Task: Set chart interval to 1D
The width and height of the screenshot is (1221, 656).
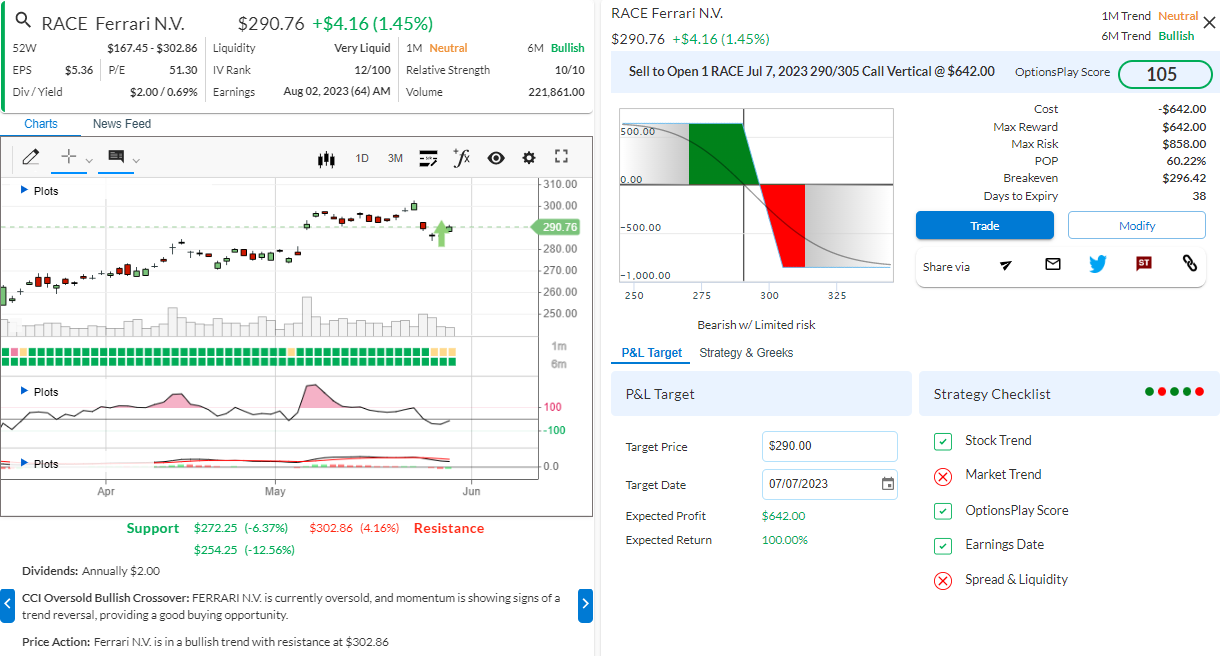Action: pos(362,158)
